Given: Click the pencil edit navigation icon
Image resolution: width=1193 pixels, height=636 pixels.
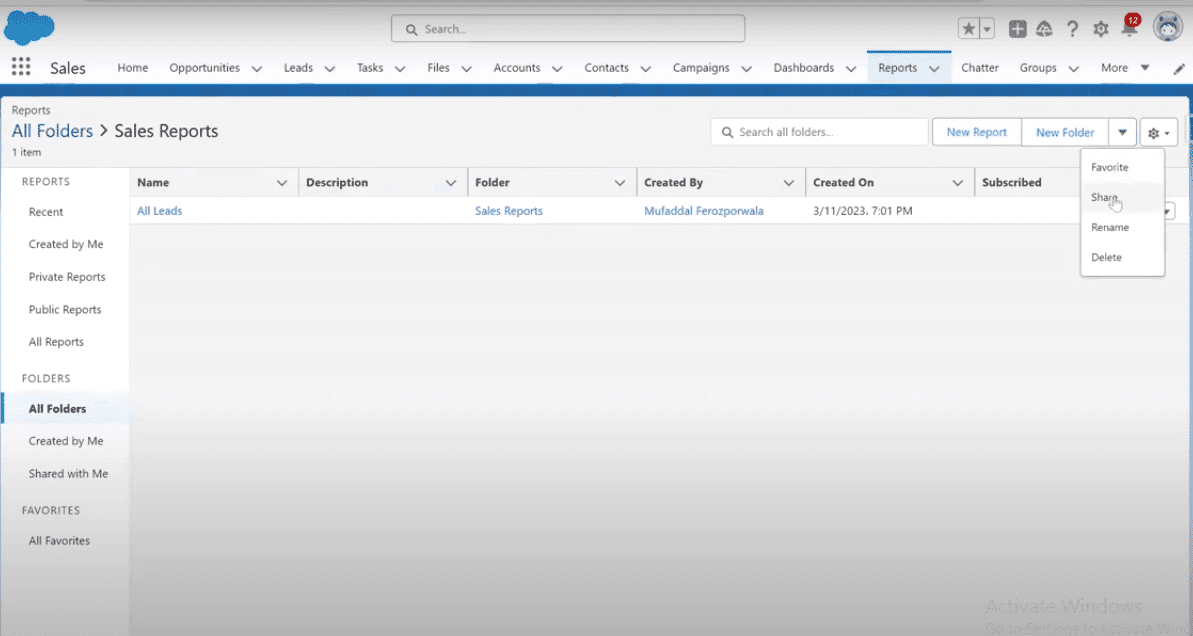Looking at the screenshot, I should click(x=1179, y=68).
